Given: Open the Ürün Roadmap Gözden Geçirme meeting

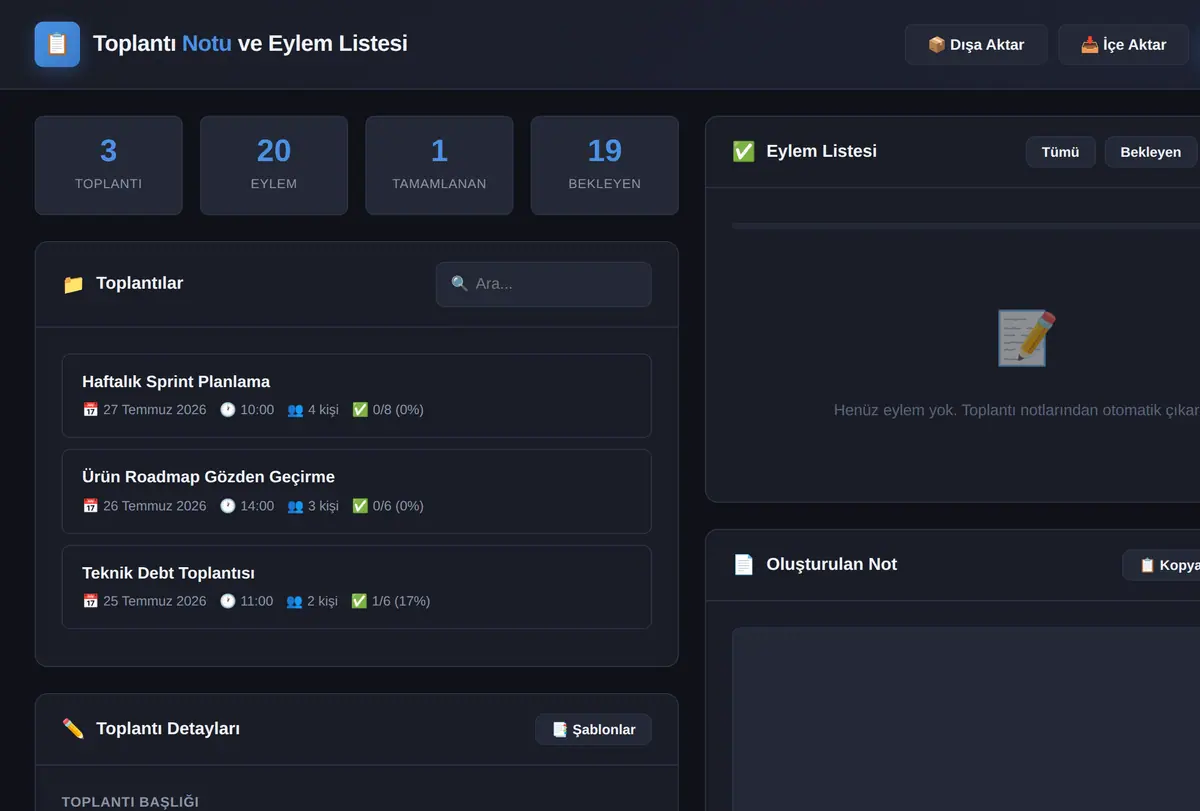Looking at the screenshot, I should (x=356, y=491).
